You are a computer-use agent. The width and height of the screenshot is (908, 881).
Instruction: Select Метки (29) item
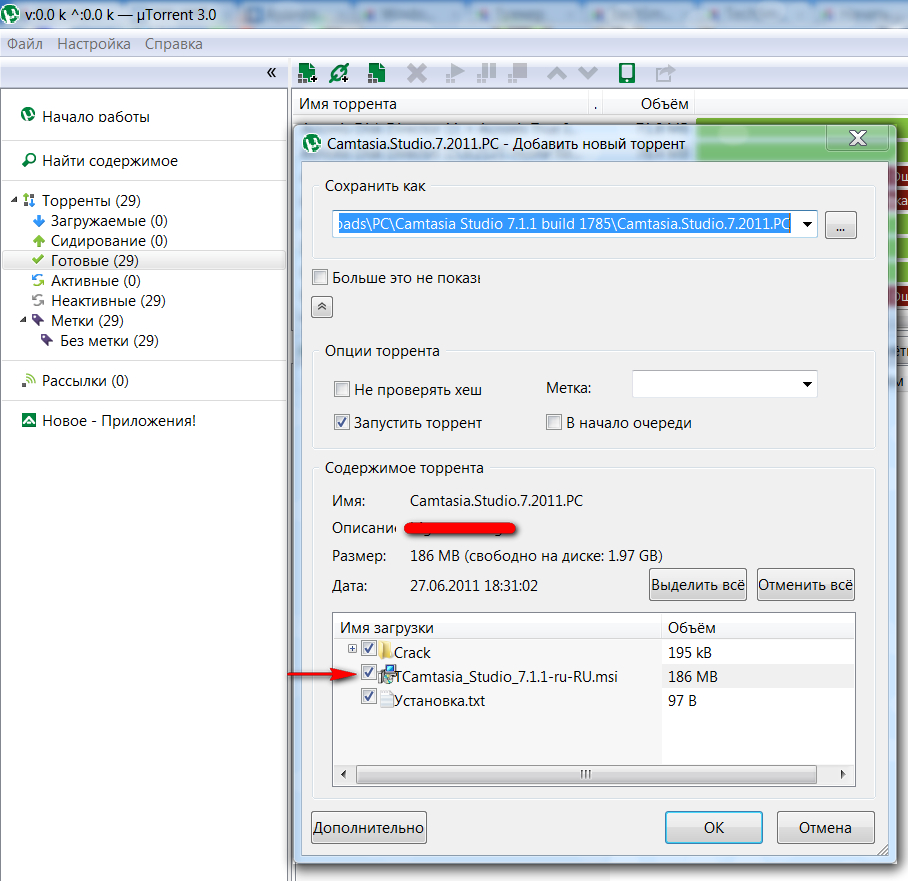point(87,320)
